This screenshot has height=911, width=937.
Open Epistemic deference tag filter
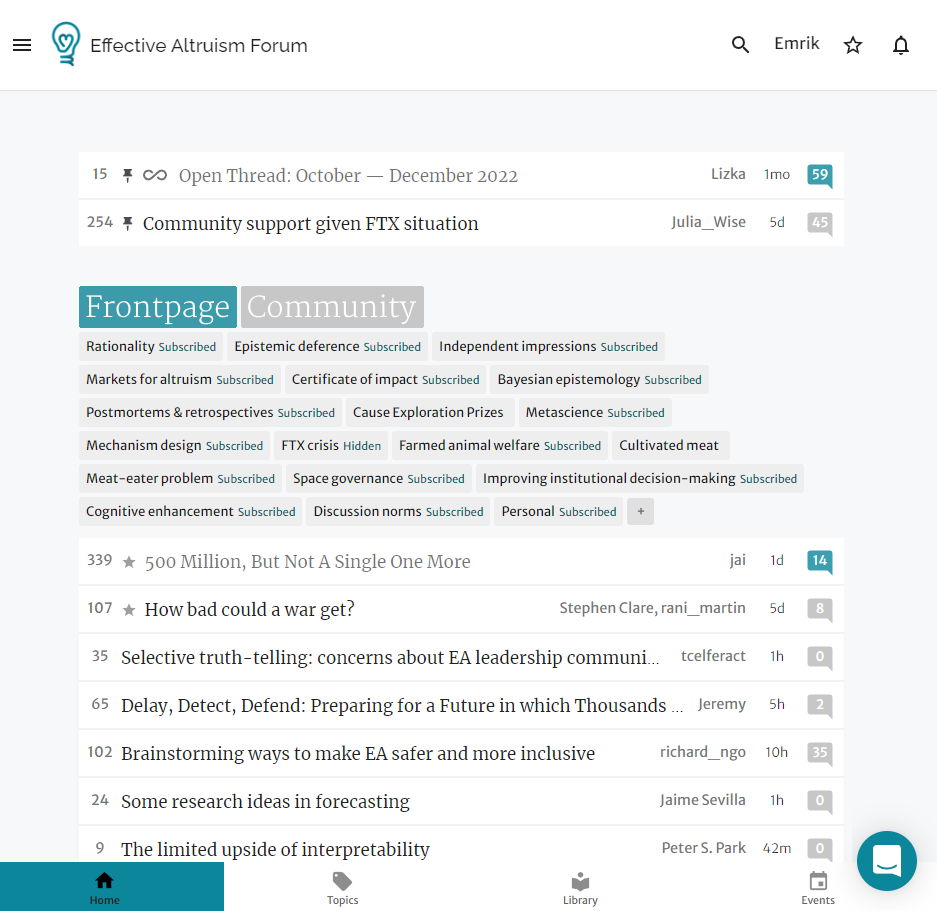pyautogui.click(x=327, y=347)
